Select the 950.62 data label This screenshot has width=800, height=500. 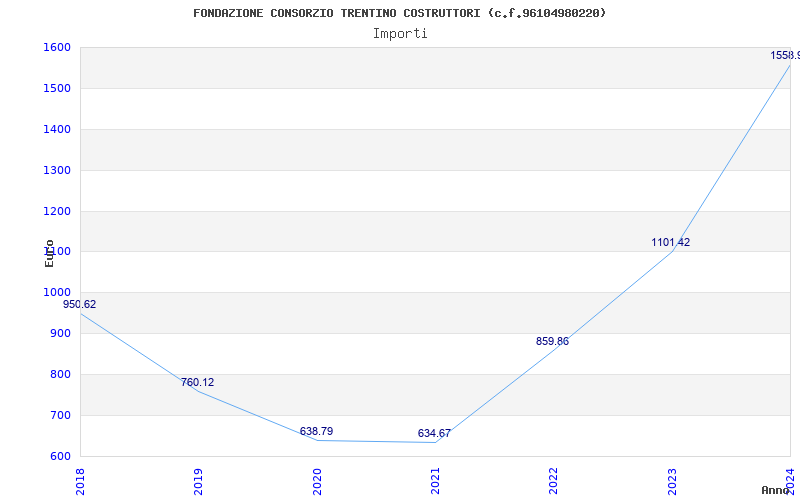[x=79, y=305]
